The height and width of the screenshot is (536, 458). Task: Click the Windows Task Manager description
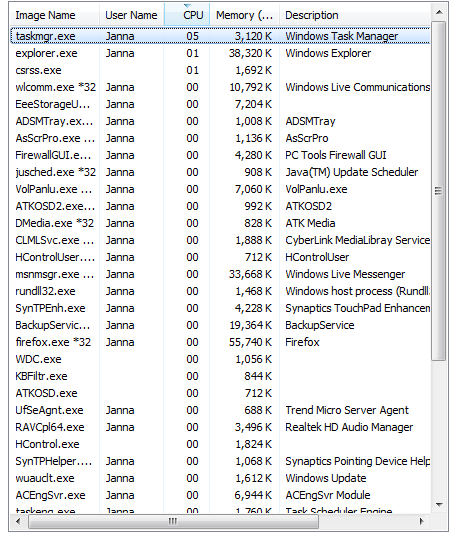pos(342,36)
